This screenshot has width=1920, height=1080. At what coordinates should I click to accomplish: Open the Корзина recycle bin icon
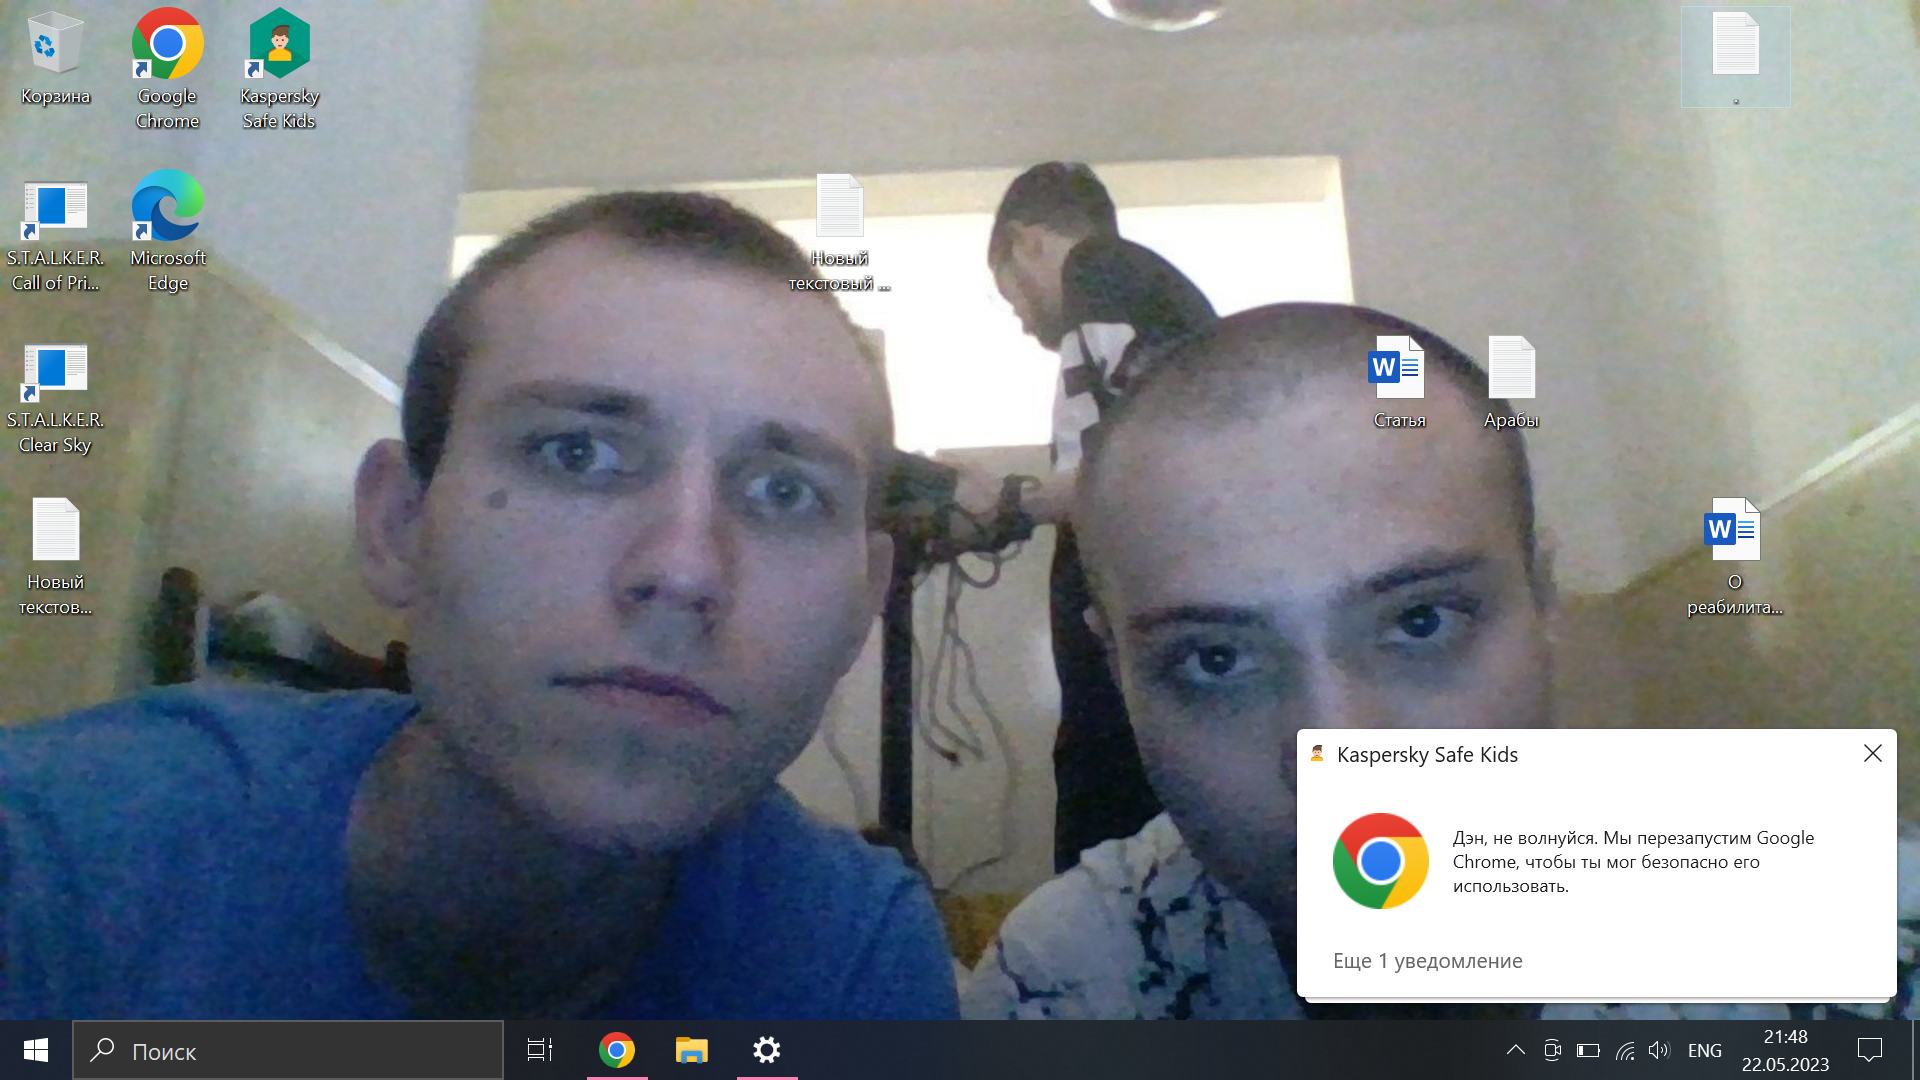click(55, 45)
